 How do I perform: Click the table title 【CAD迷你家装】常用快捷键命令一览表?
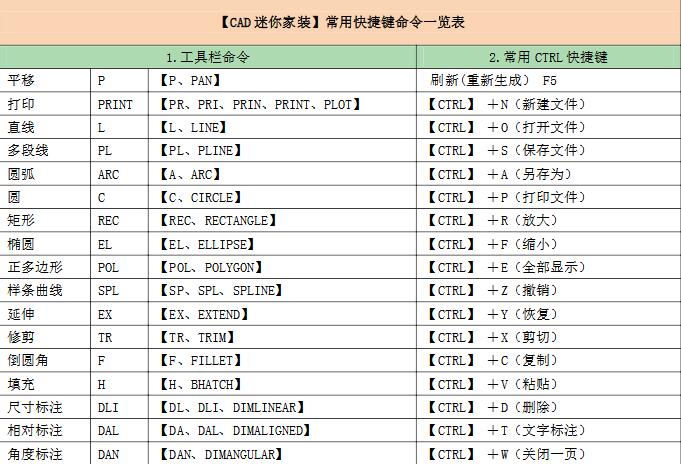(x=342, y=22)
